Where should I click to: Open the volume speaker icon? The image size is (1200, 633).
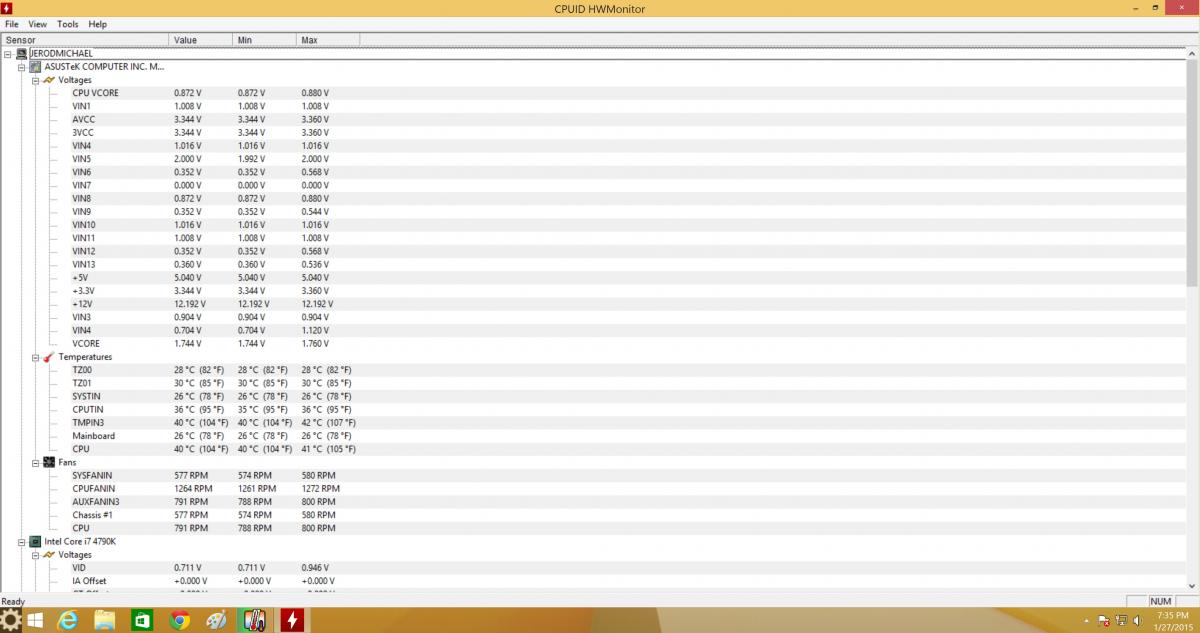coord(1138,621)
